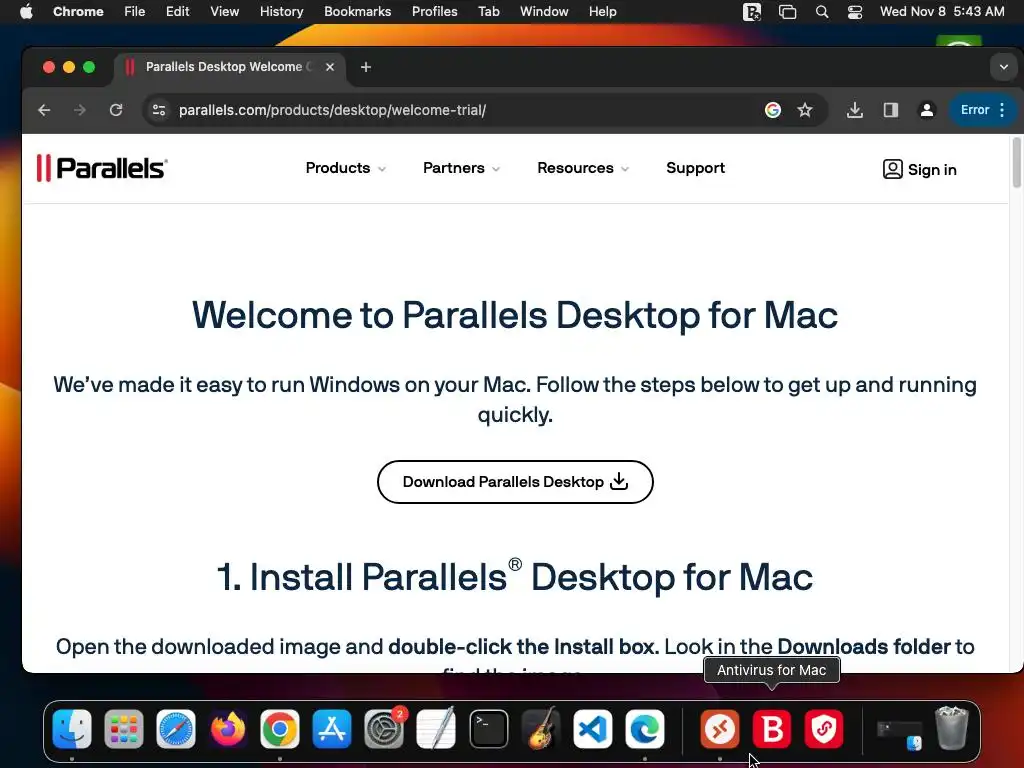
Task: Open App Store from the dock
Action: (332, 729)
